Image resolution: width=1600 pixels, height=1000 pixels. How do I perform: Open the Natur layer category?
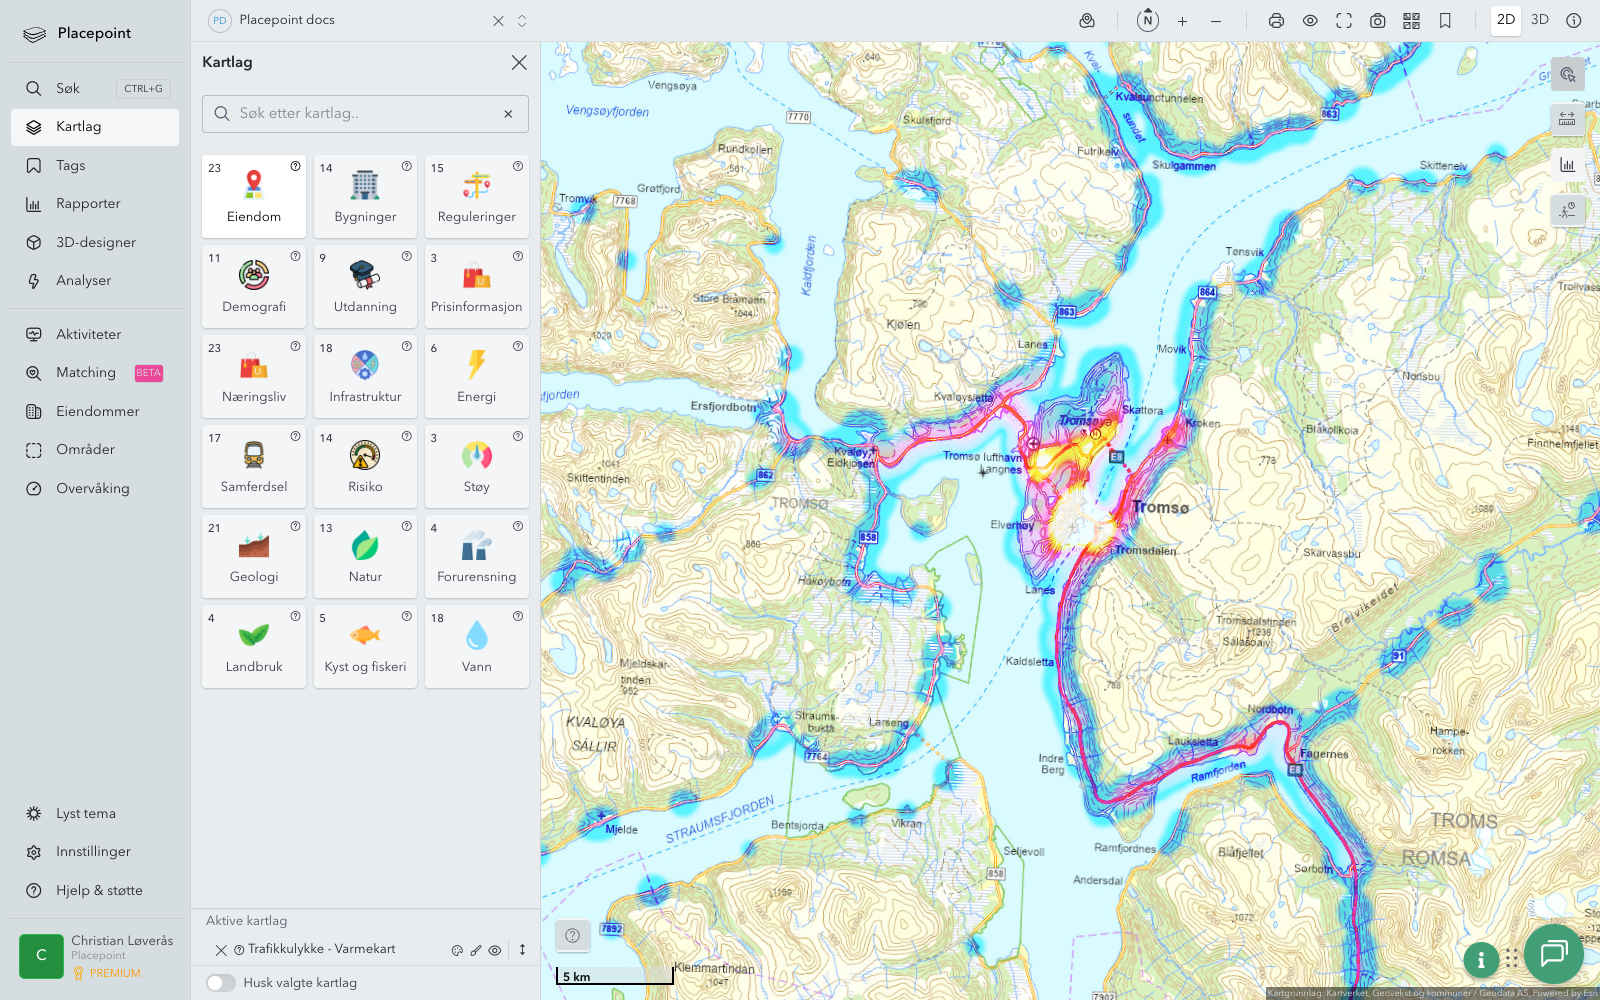tap(365, 556)
